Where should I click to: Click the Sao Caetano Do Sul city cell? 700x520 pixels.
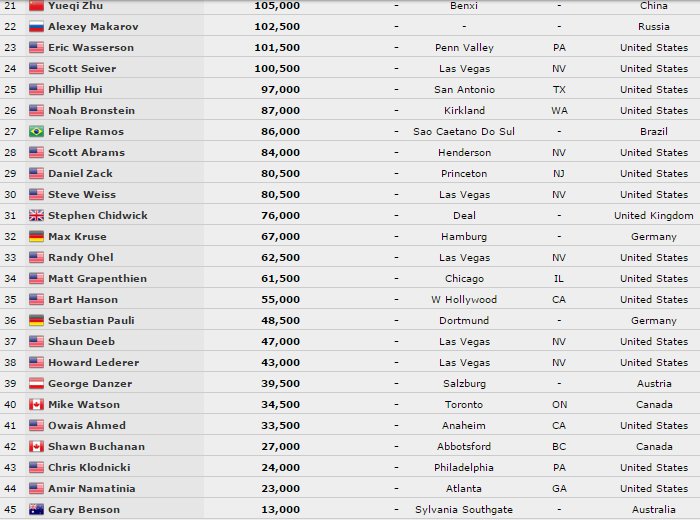pos(463,132)
